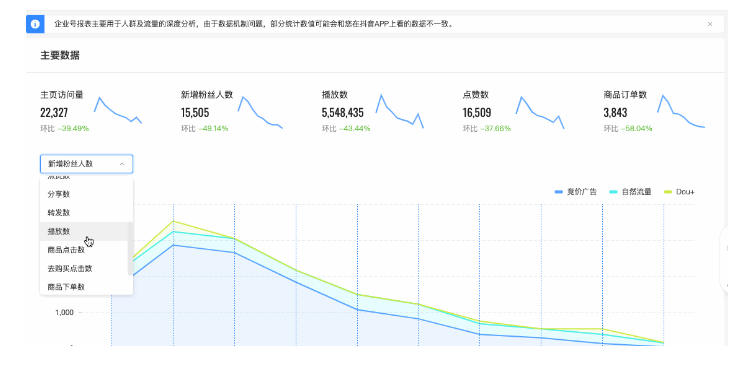
Task: Click the 点赞数 sparkline chart
Action: tap(540, 112)
